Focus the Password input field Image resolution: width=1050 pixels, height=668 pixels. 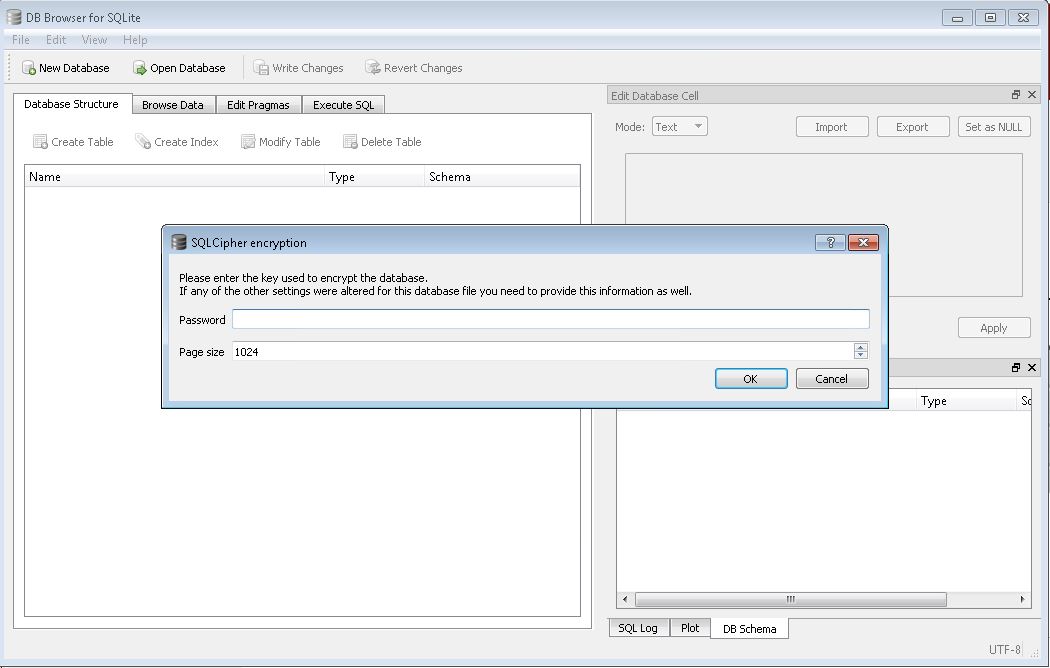[x=550, y=319]
